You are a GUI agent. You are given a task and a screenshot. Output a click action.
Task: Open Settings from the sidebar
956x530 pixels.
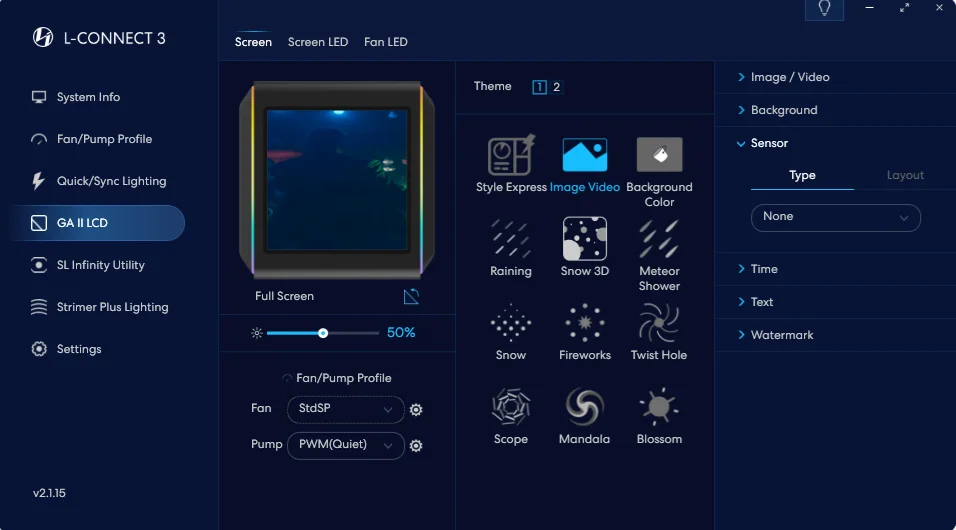tap(79, 349)
